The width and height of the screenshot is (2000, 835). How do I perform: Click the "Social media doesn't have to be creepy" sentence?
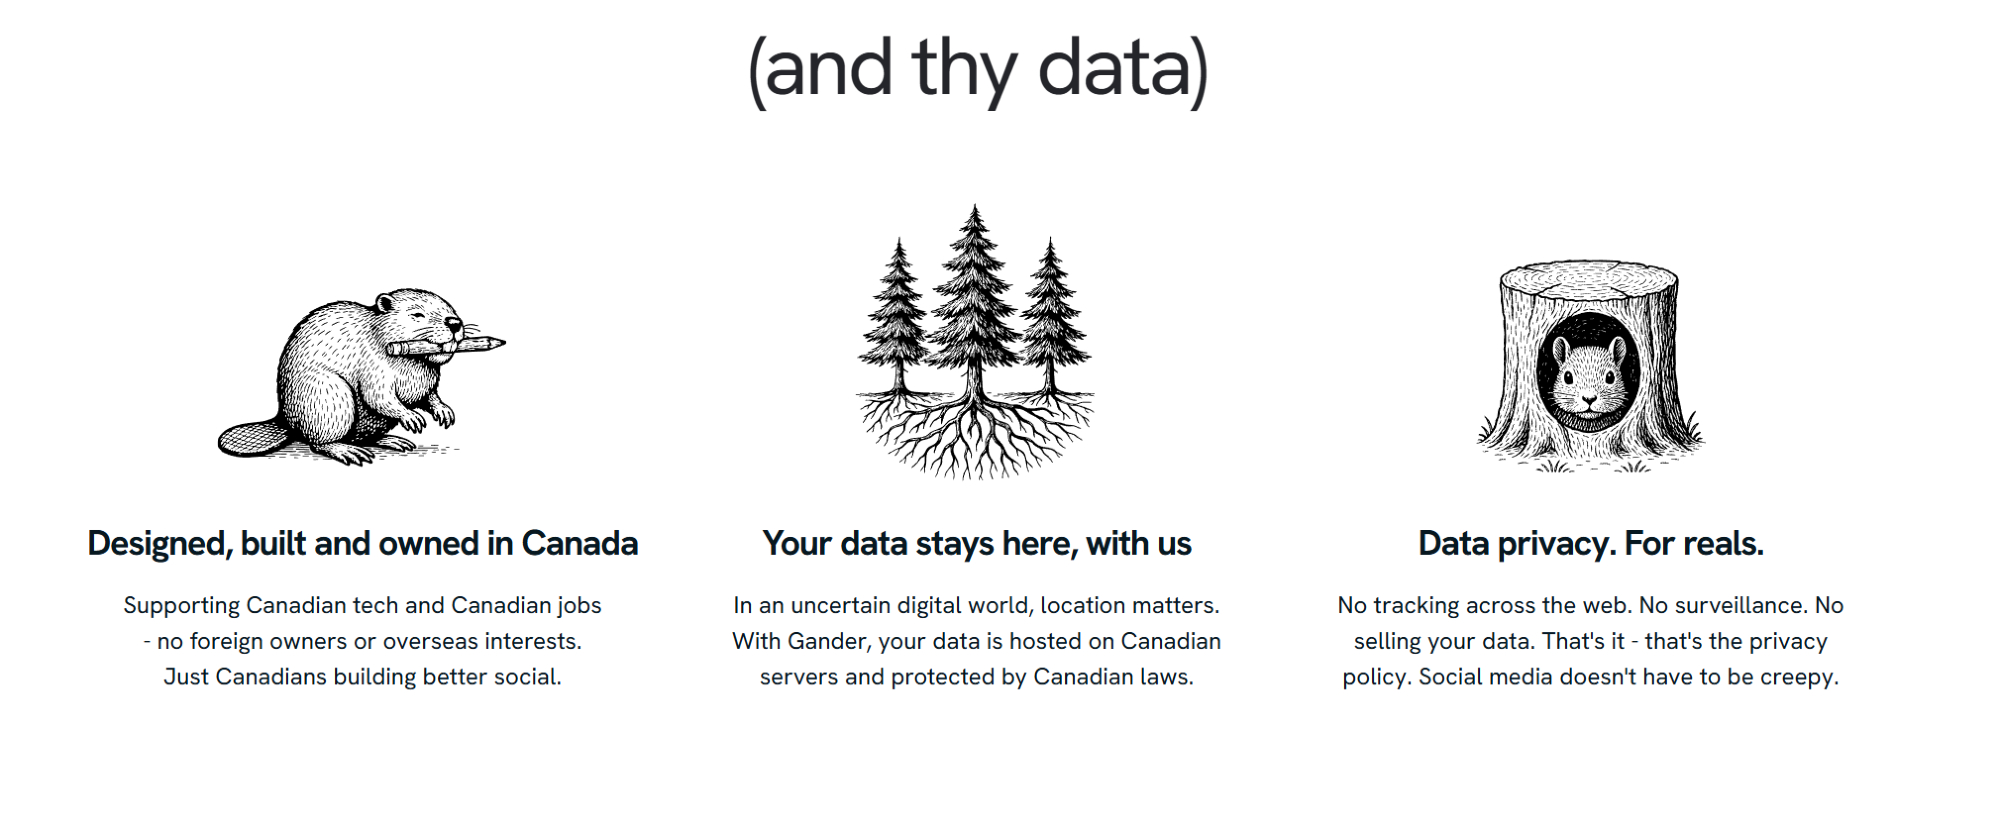click(1628, 677)
